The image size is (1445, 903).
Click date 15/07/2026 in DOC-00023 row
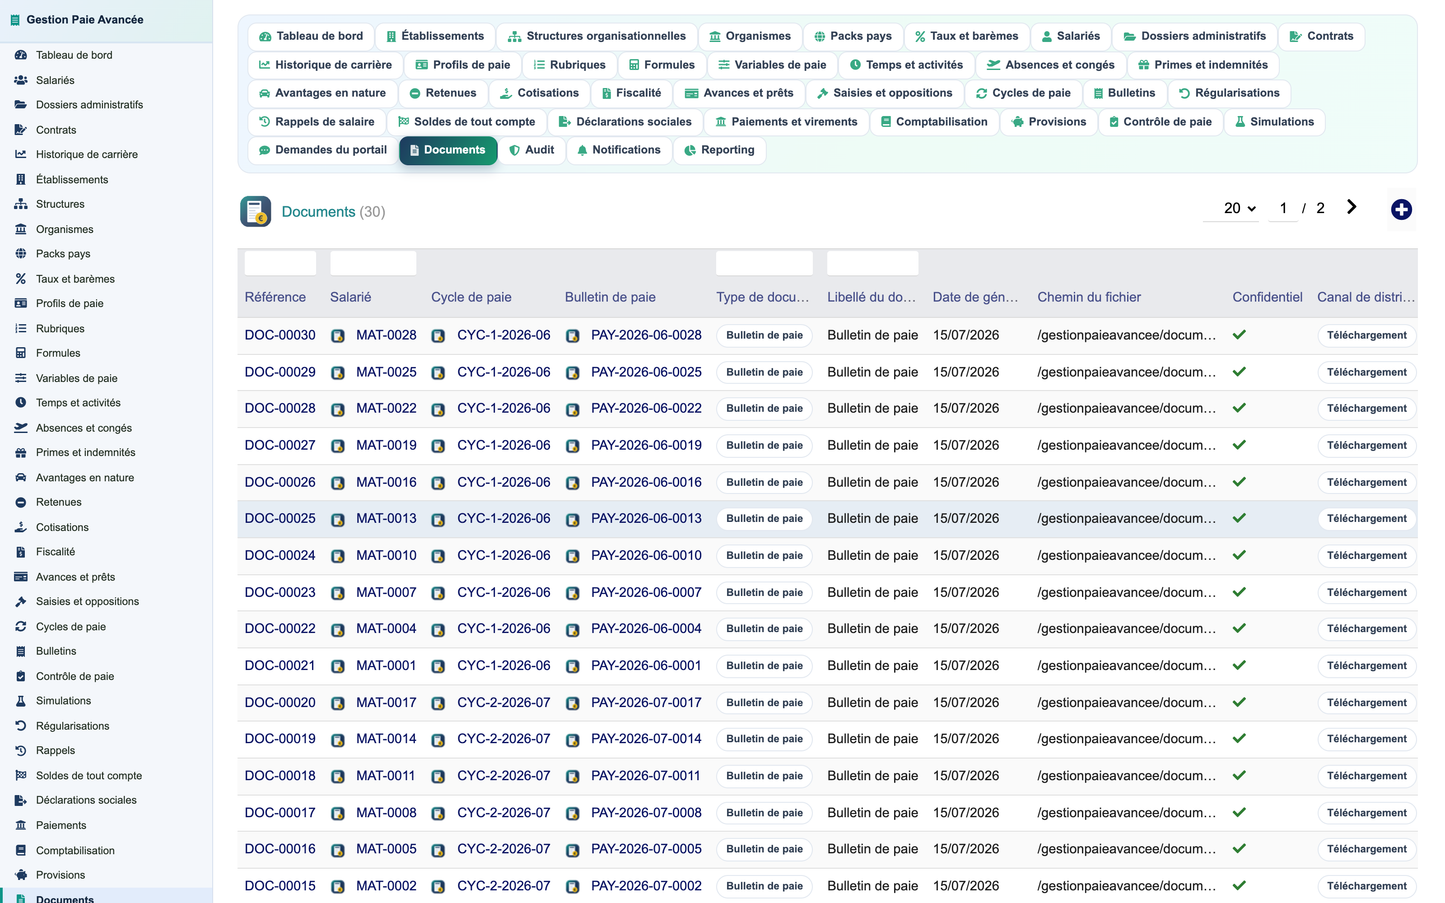(x=966, y=592)
